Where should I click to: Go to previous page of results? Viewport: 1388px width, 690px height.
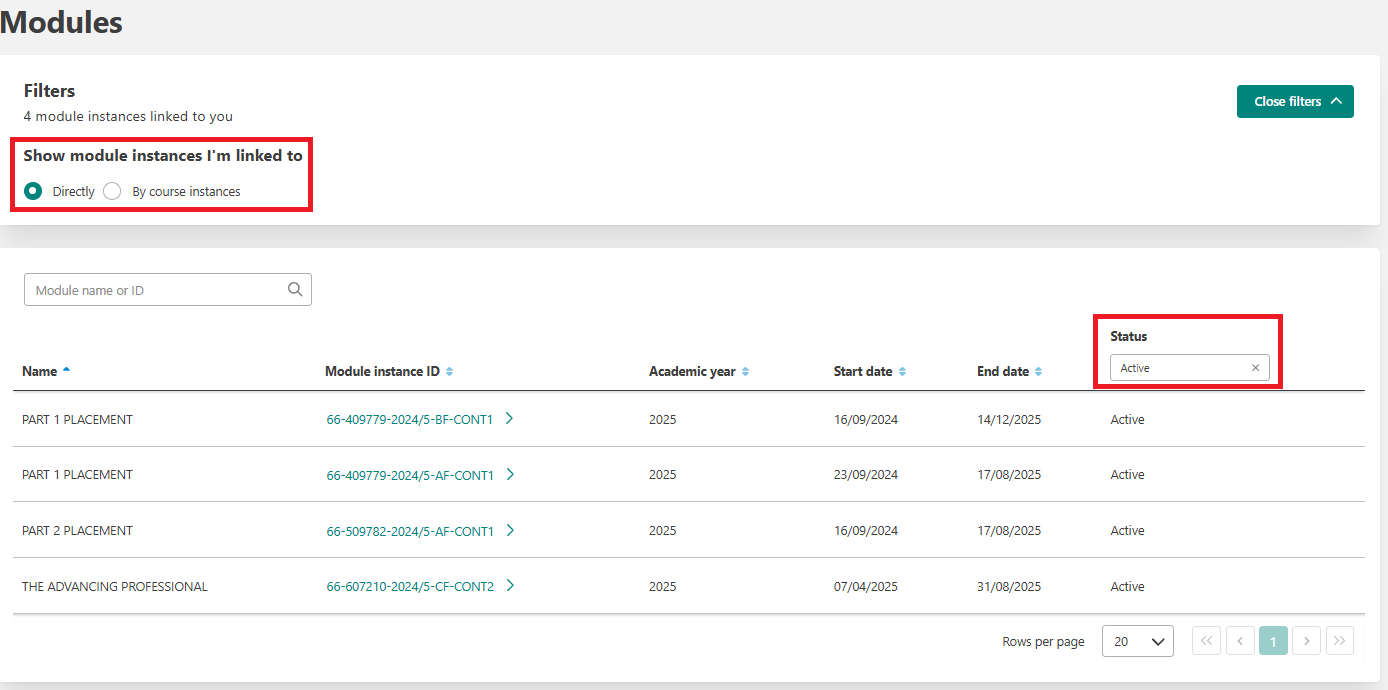1240,641
